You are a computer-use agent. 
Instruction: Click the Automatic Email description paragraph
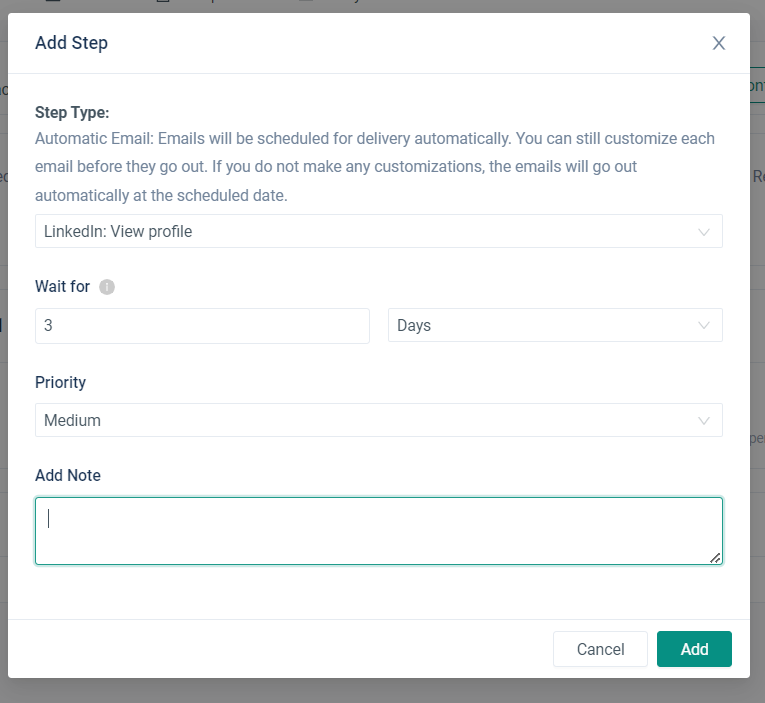click(x=375, y=166)
